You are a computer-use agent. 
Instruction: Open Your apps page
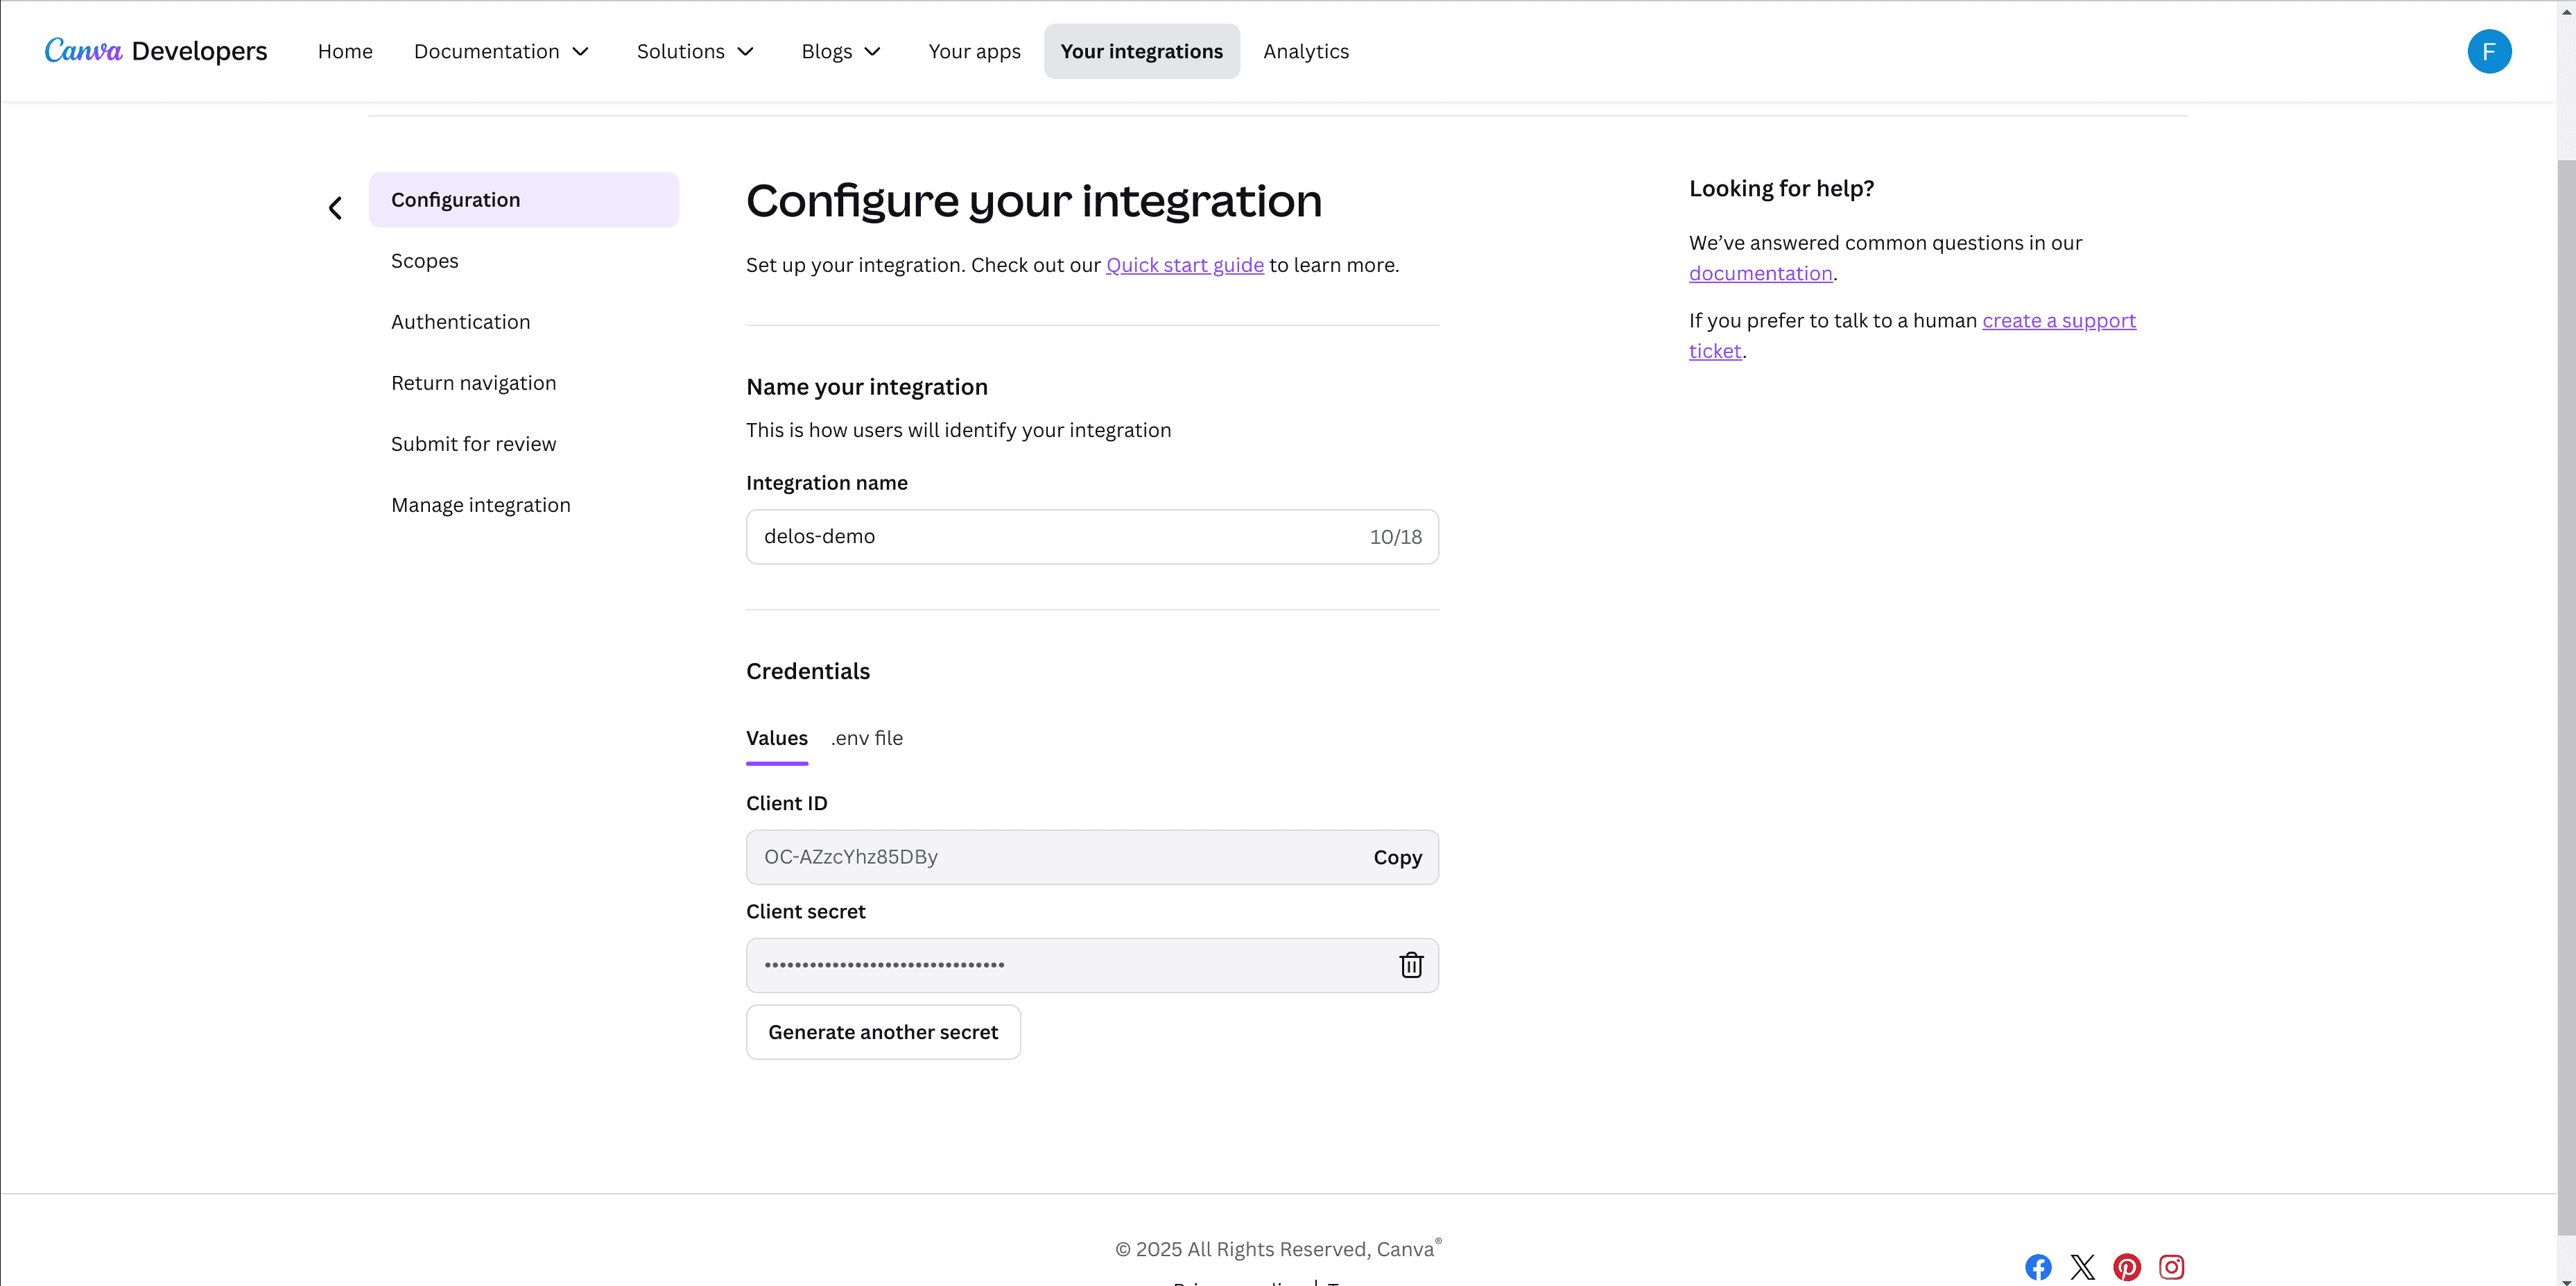coord(974,51)
